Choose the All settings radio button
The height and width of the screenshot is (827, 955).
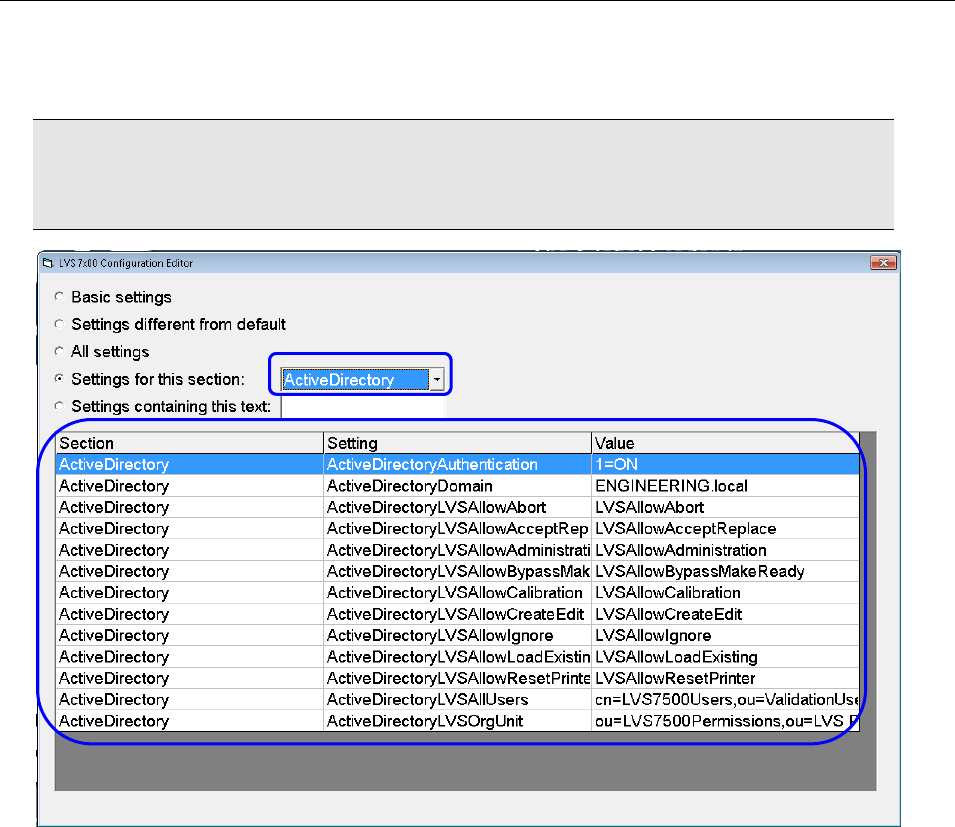[59, 351]
